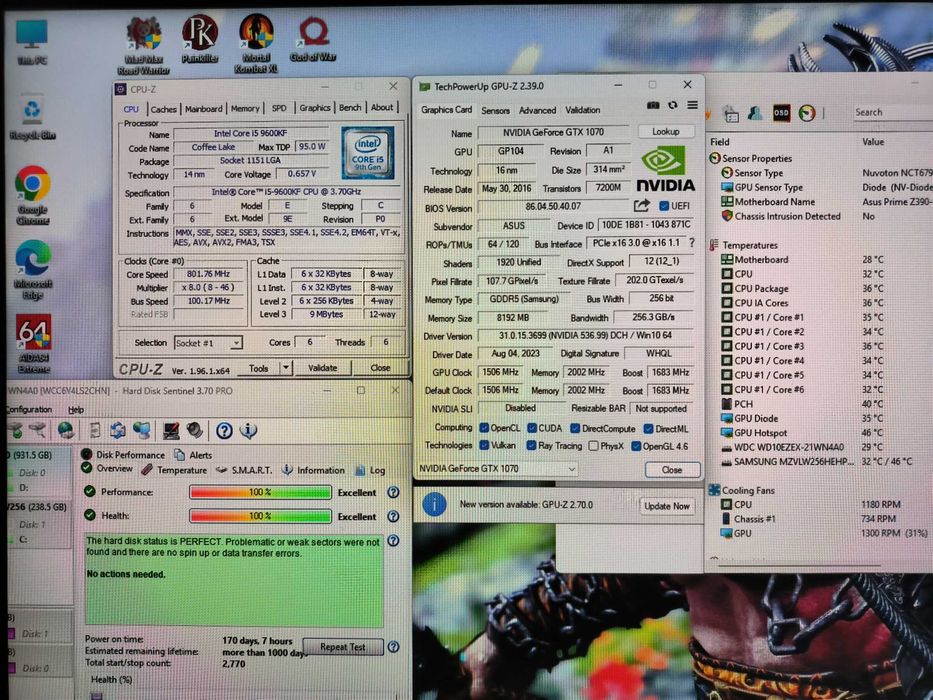Select the Mortal Kombat XL desktop icon
Viewport: 933px width, 700px height.
click(256, 43)
